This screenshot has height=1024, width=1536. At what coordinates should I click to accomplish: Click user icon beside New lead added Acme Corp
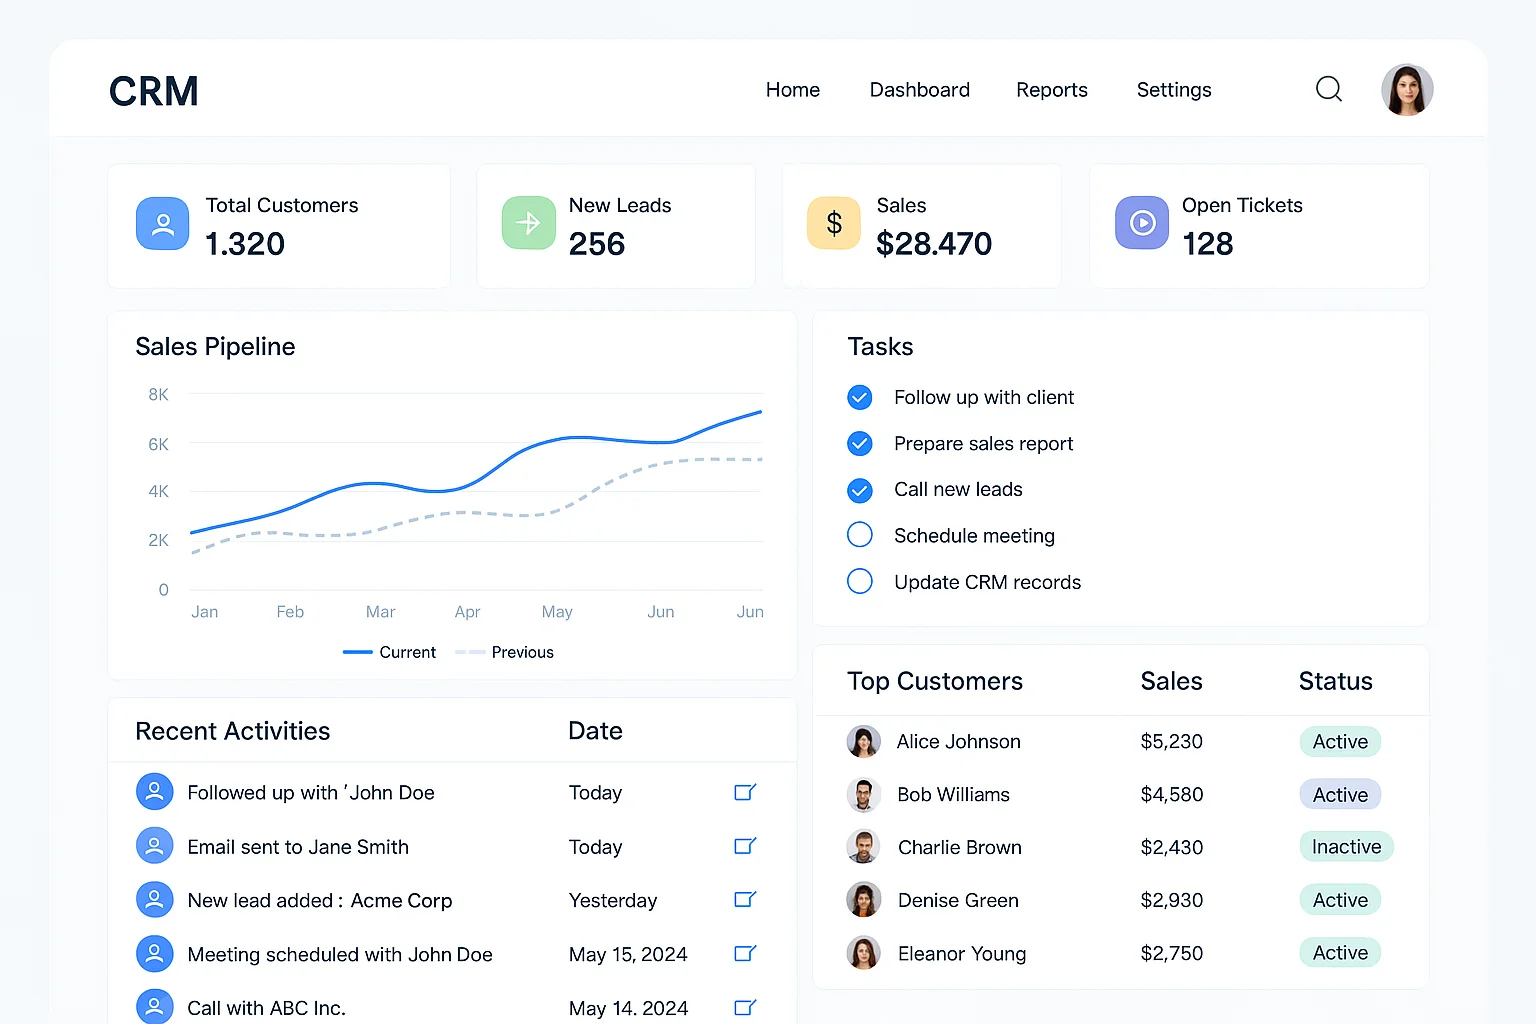154,899
